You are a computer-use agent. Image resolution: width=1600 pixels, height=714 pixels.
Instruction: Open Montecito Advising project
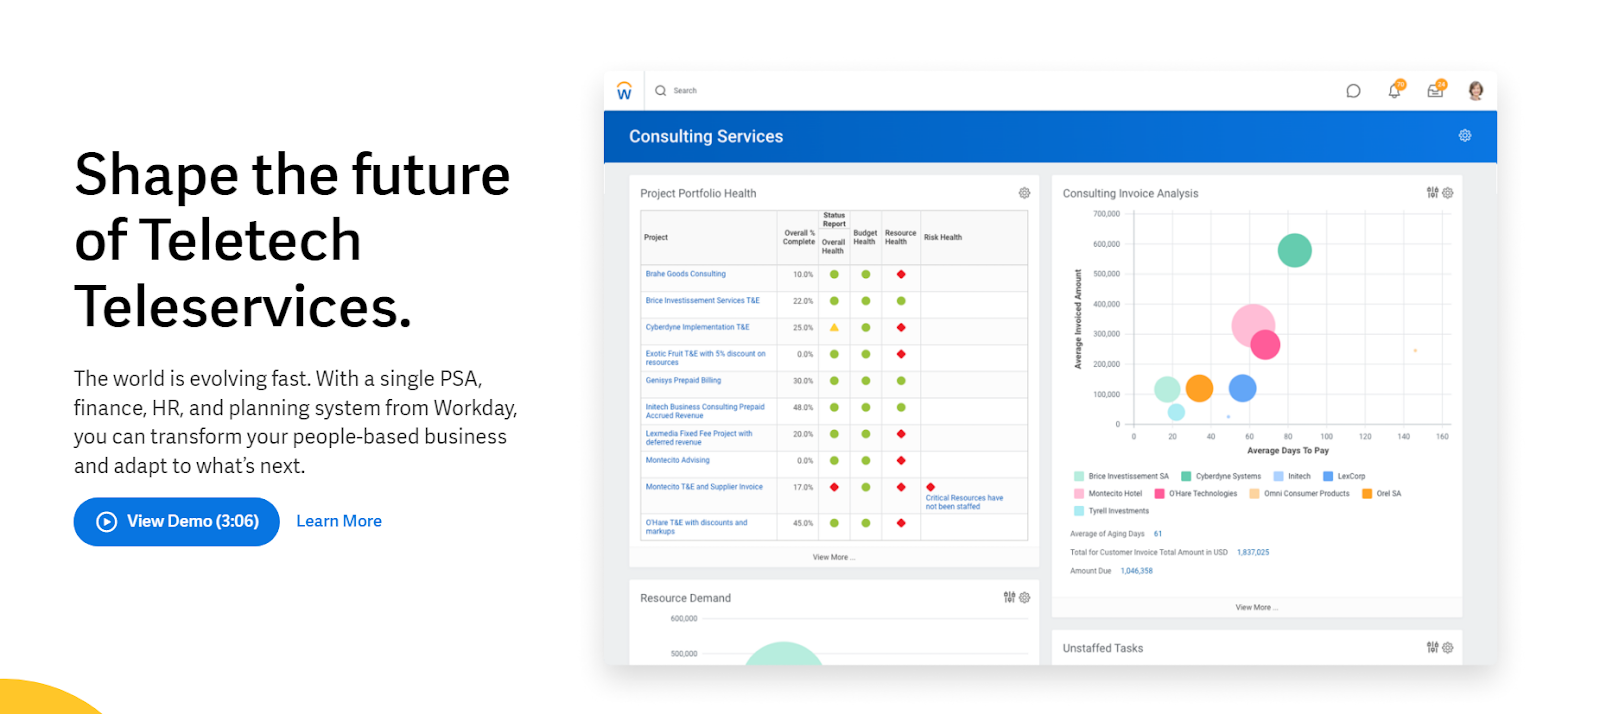[677, 461]
